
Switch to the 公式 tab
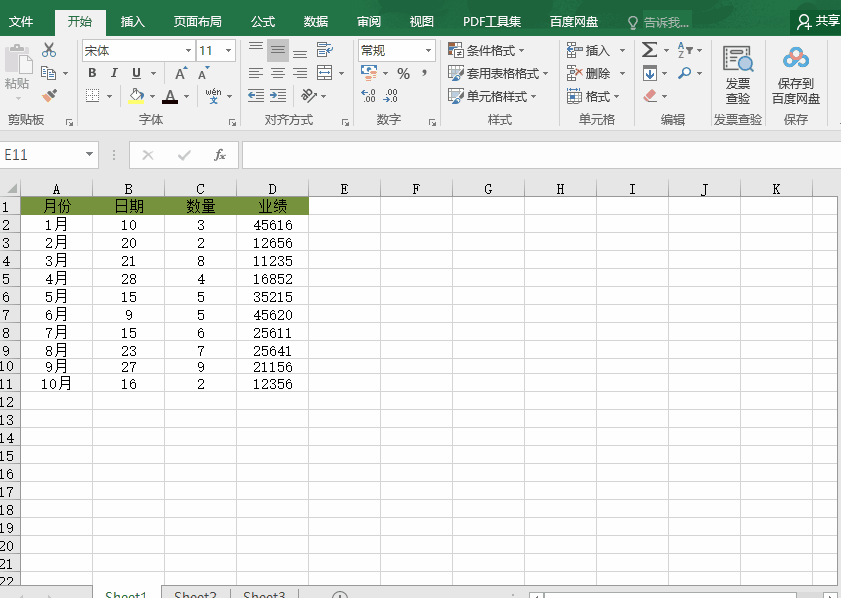(x=263, y=21)
